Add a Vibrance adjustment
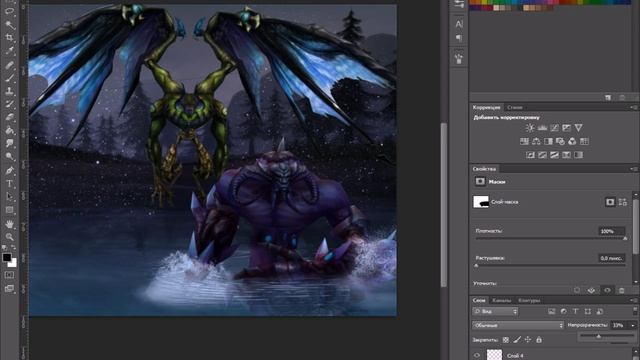The width and height of the screenshot is (640, 360). click(578, 128)
